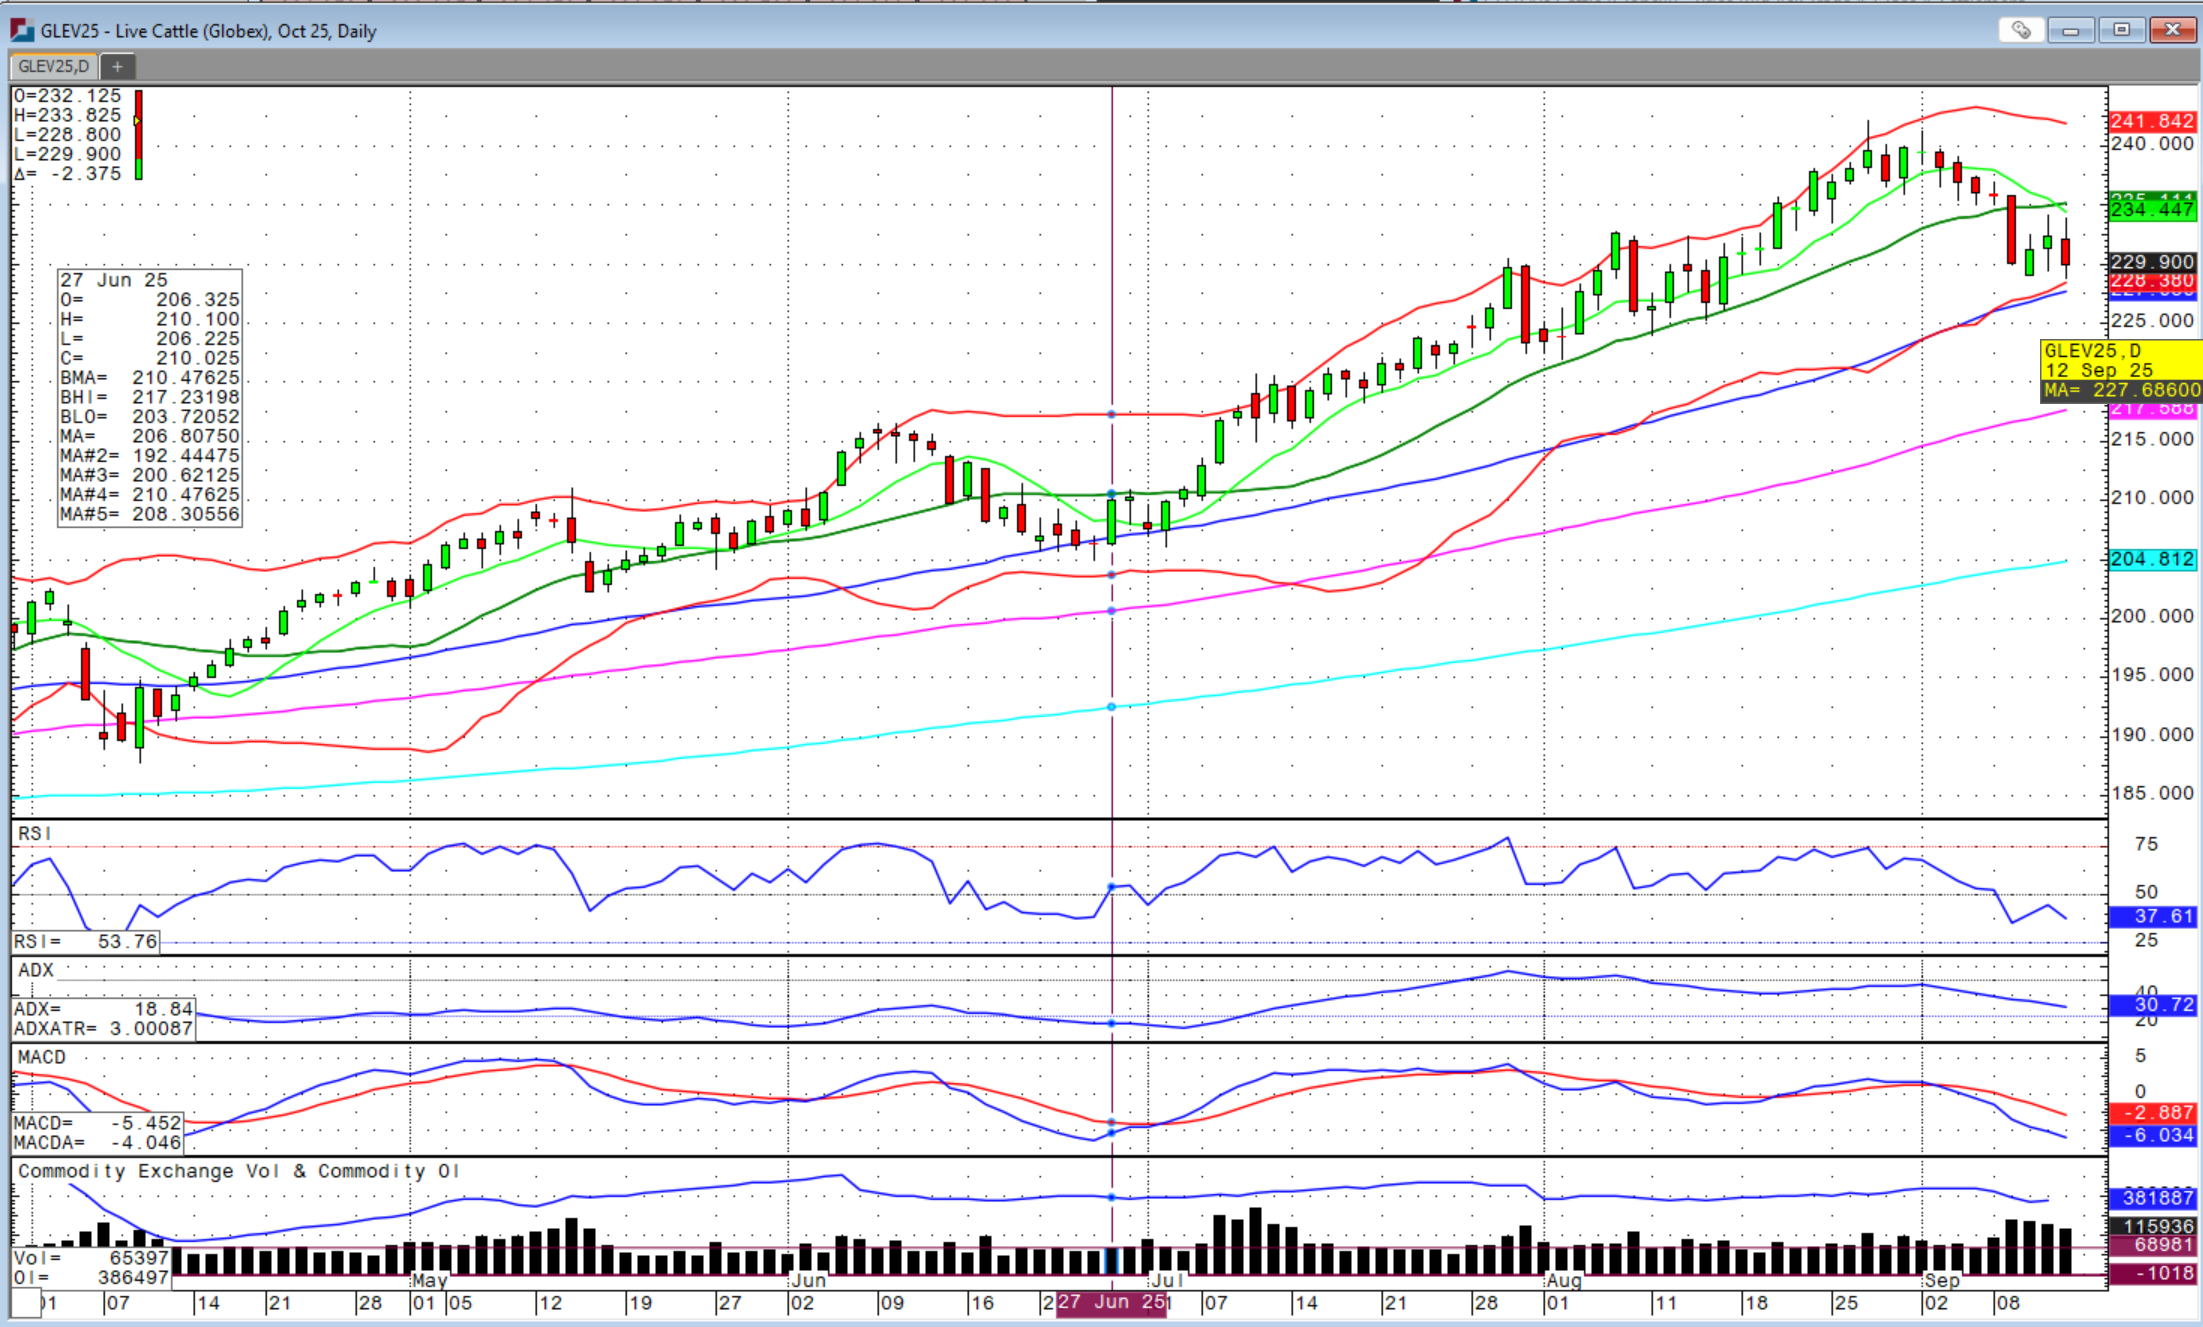Click the -1018 value label
Viewport: 2203px width, 1327px height.
(x=2152, y=1274)
